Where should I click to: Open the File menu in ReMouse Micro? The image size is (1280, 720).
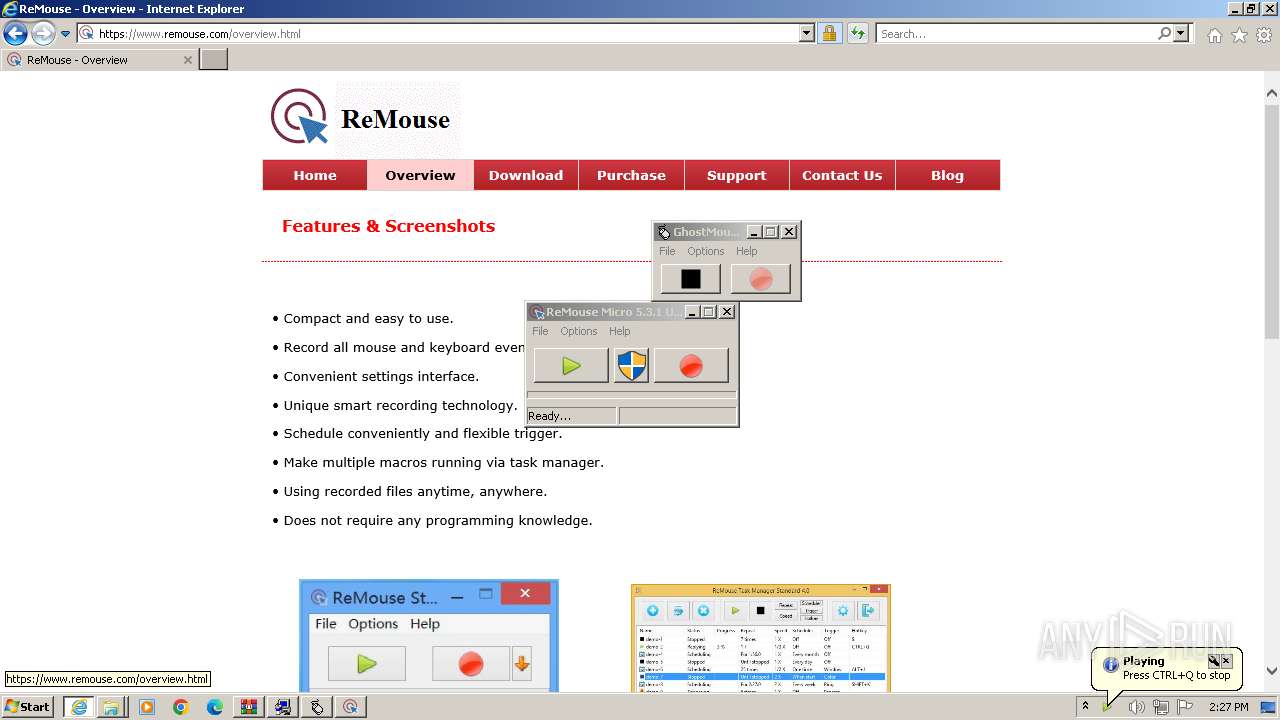tap(540, 331)
